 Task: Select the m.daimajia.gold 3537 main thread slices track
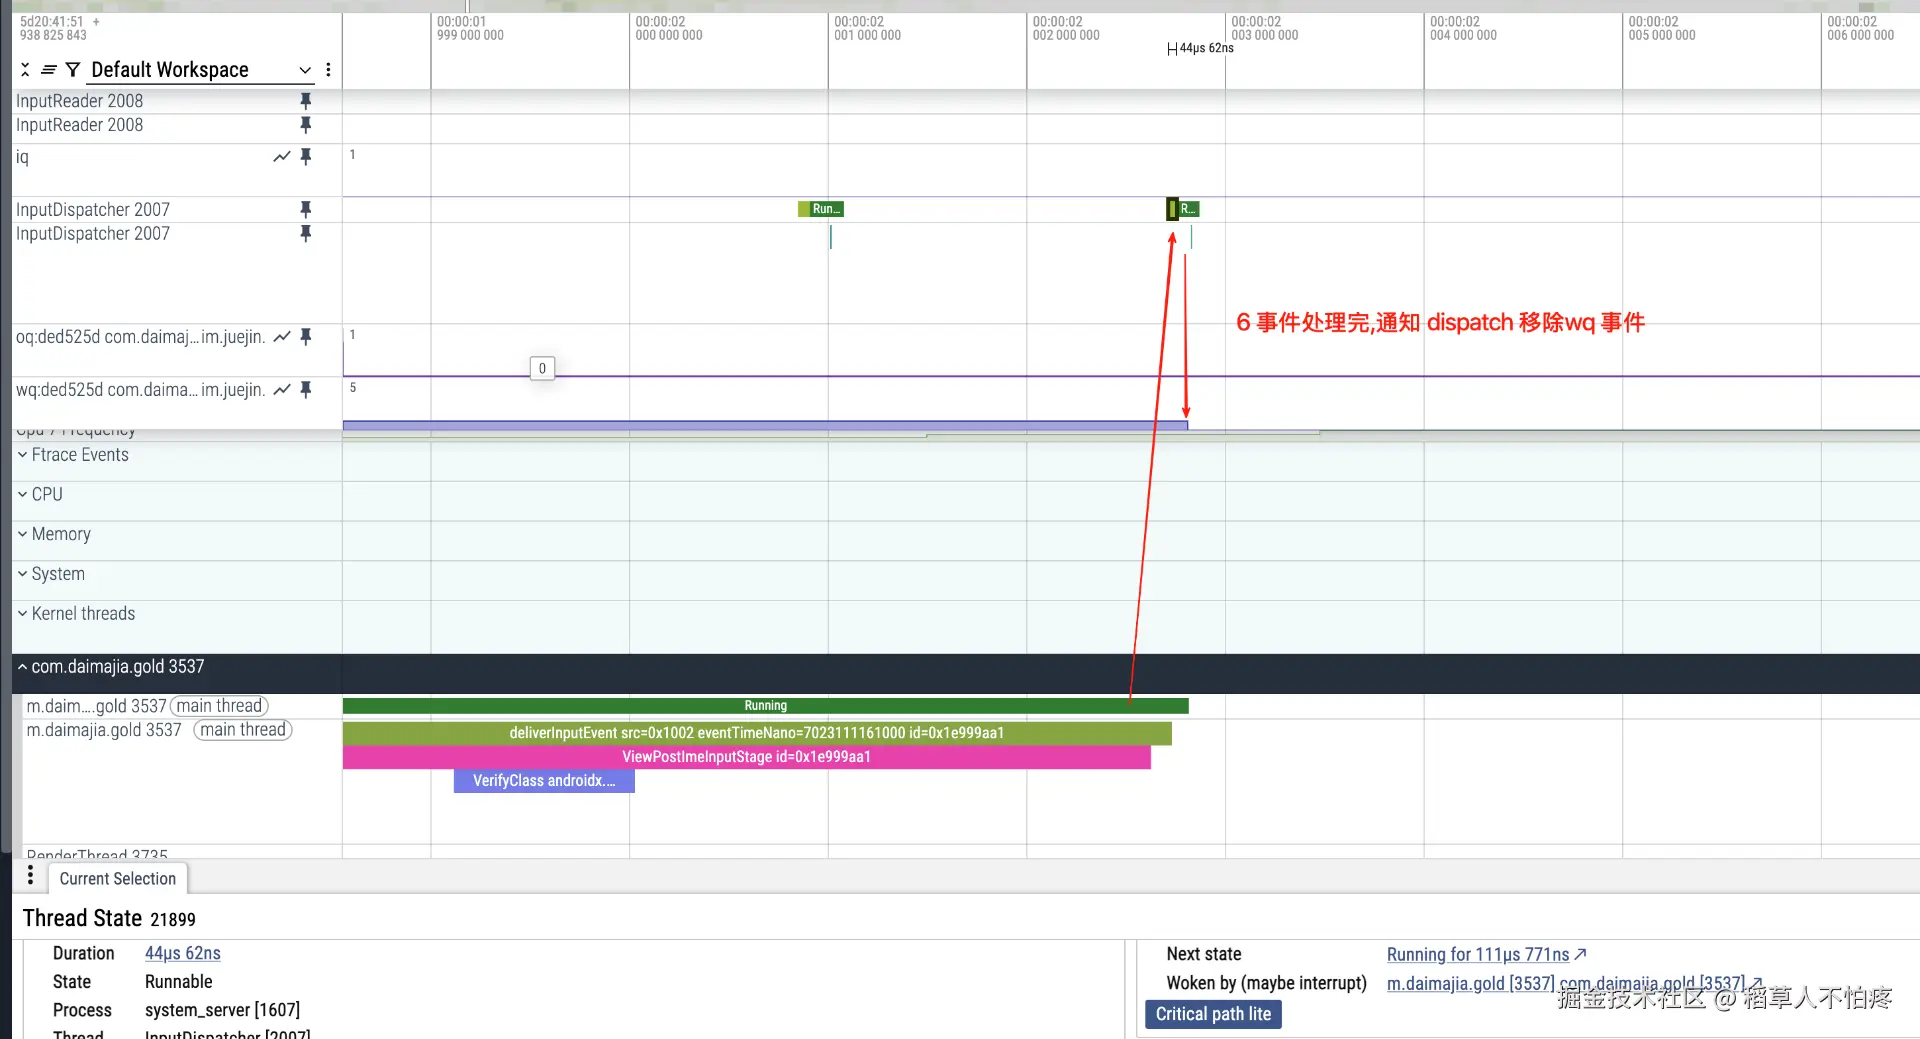coord(159,730)
